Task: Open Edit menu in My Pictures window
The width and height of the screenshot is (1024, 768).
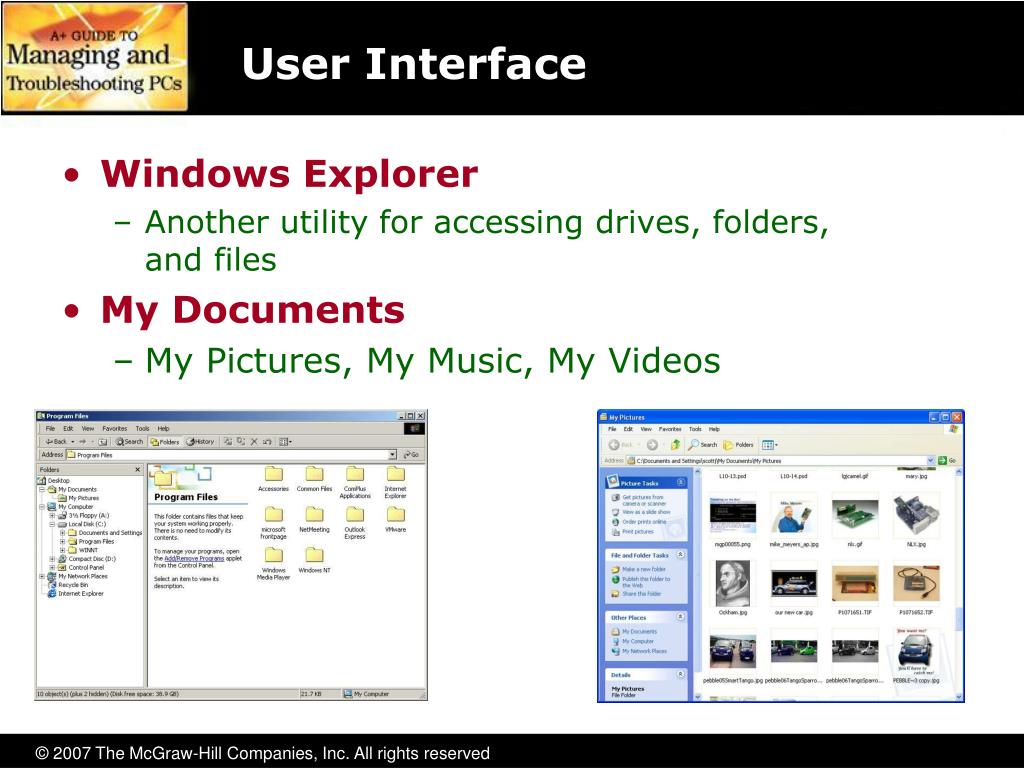Action: pos(628,429)
